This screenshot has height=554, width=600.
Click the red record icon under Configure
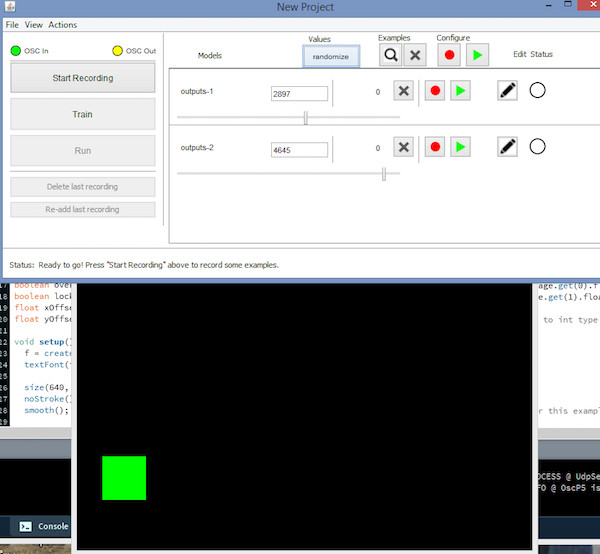click(450, 56)
